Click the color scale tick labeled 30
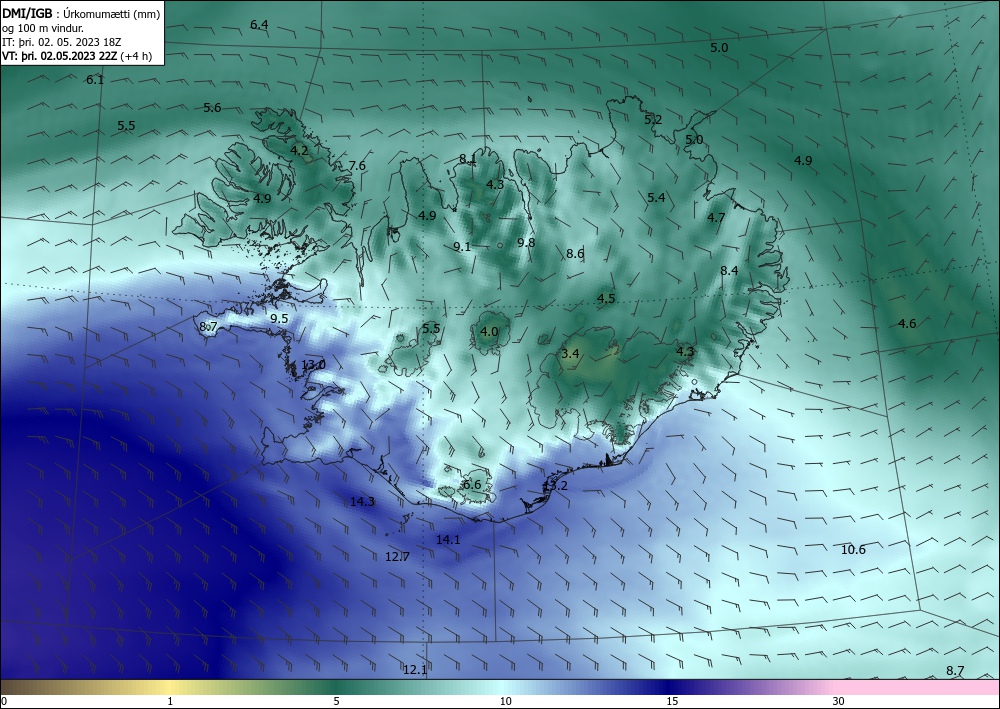Viewport: 1000px width, 709px height. [x=839, y=701]
